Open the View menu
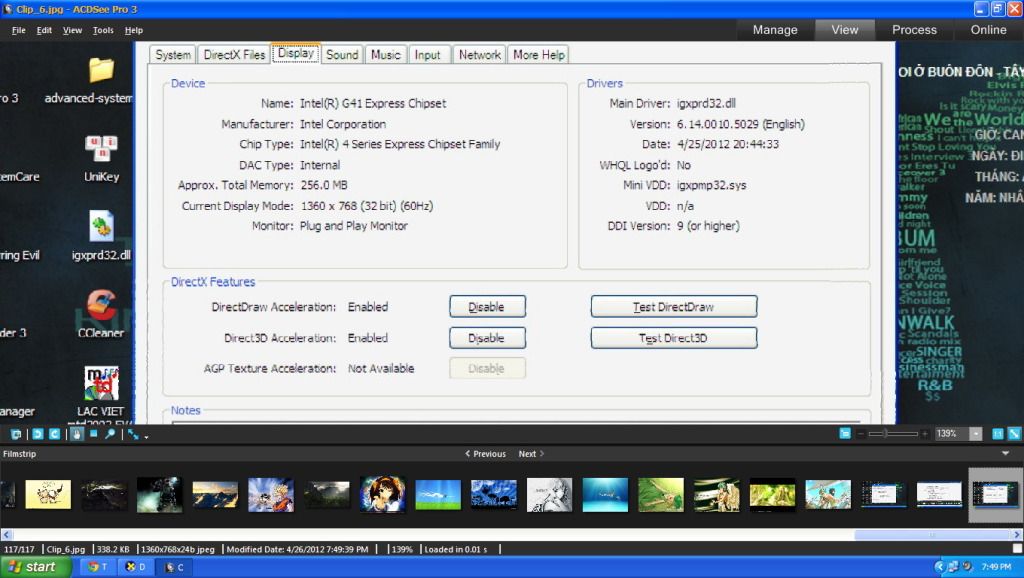Image resolution: width=1024 pixels, height=578 pixels. (x=72, y=30)
